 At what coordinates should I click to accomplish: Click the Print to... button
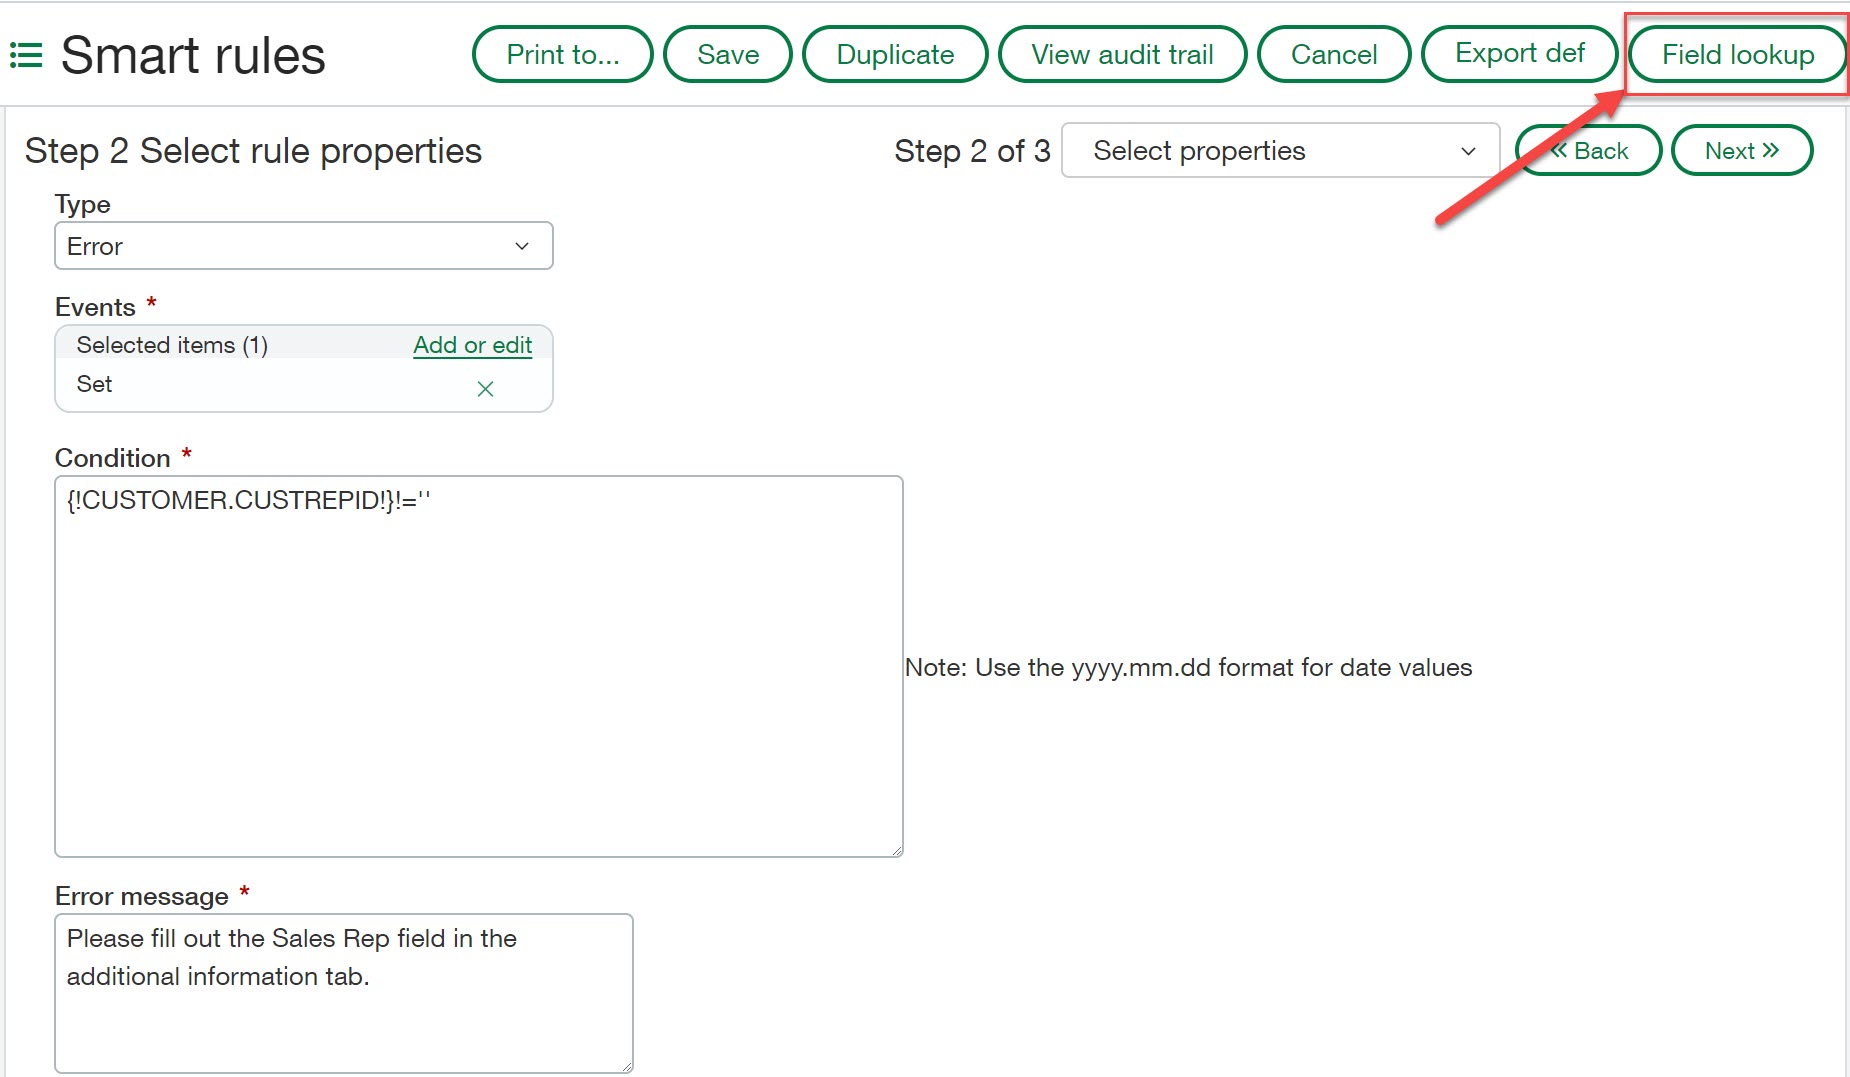pos(562,55)
